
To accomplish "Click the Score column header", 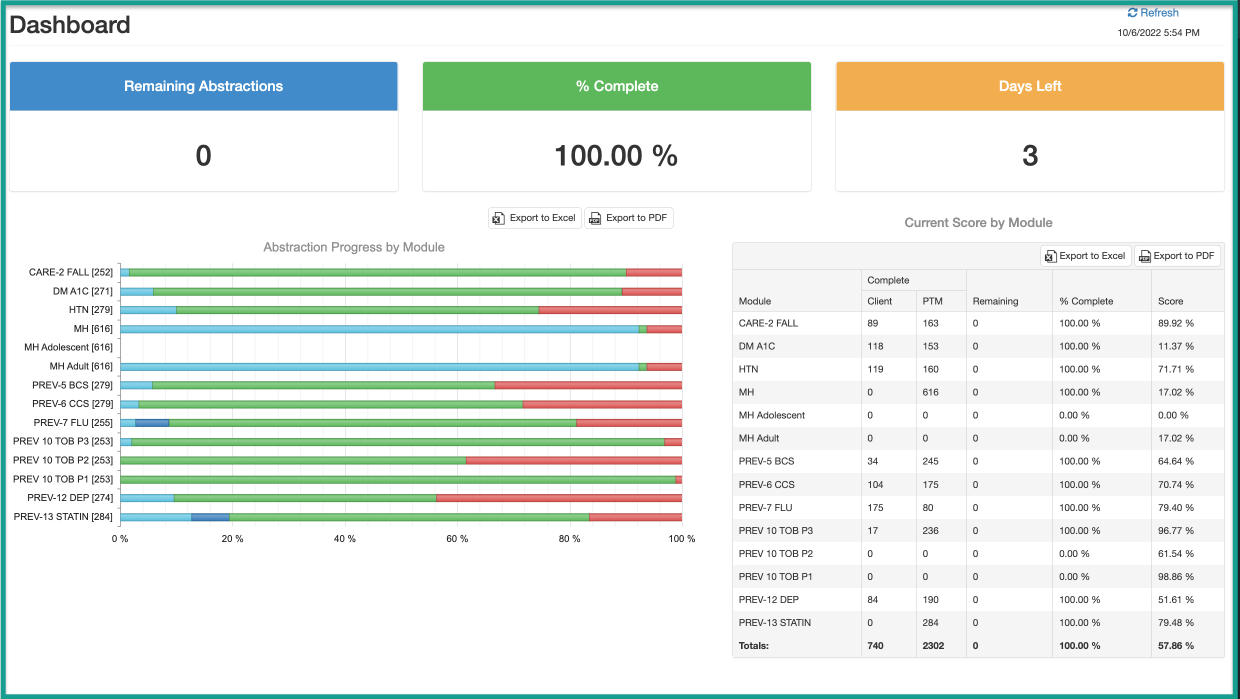I will tap(1170, 300).
